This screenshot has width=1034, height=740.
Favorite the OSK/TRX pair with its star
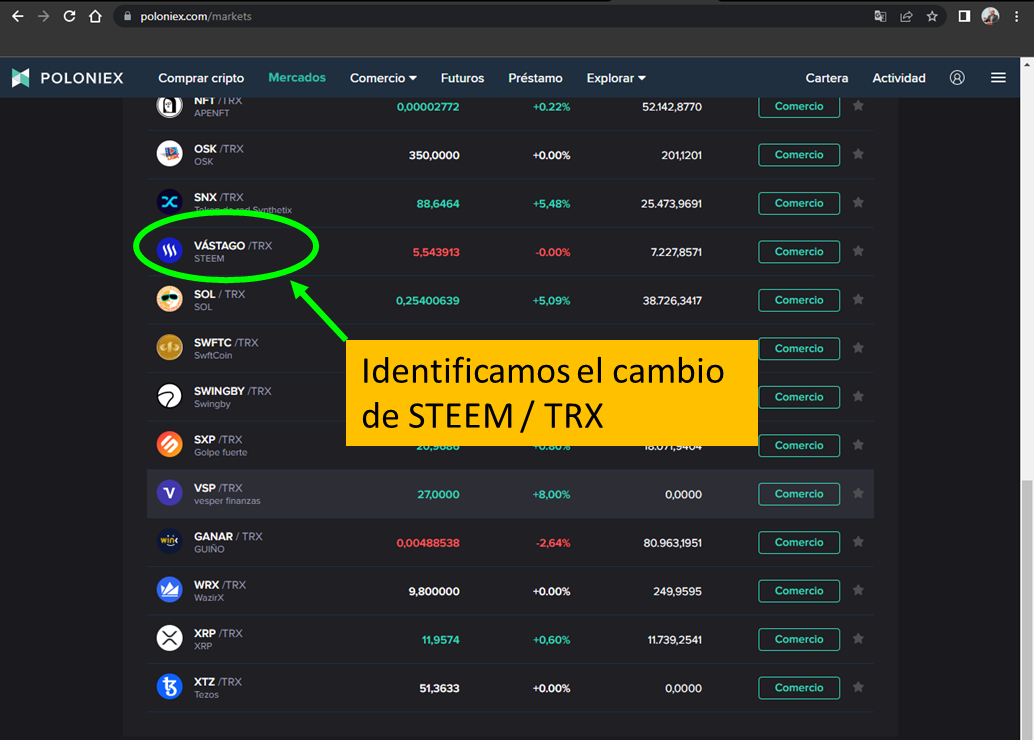point(858,154)
